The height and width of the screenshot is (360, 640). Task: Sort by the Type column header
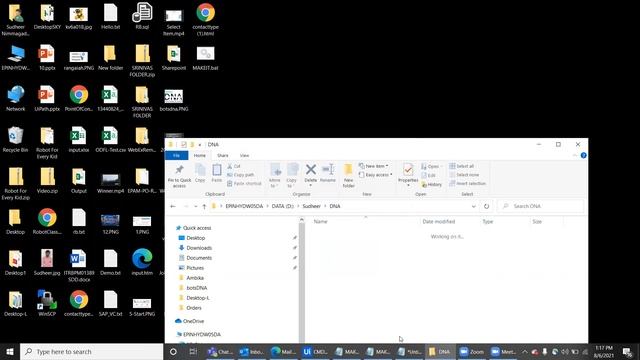pyautogui.click(x=504, y=222)
